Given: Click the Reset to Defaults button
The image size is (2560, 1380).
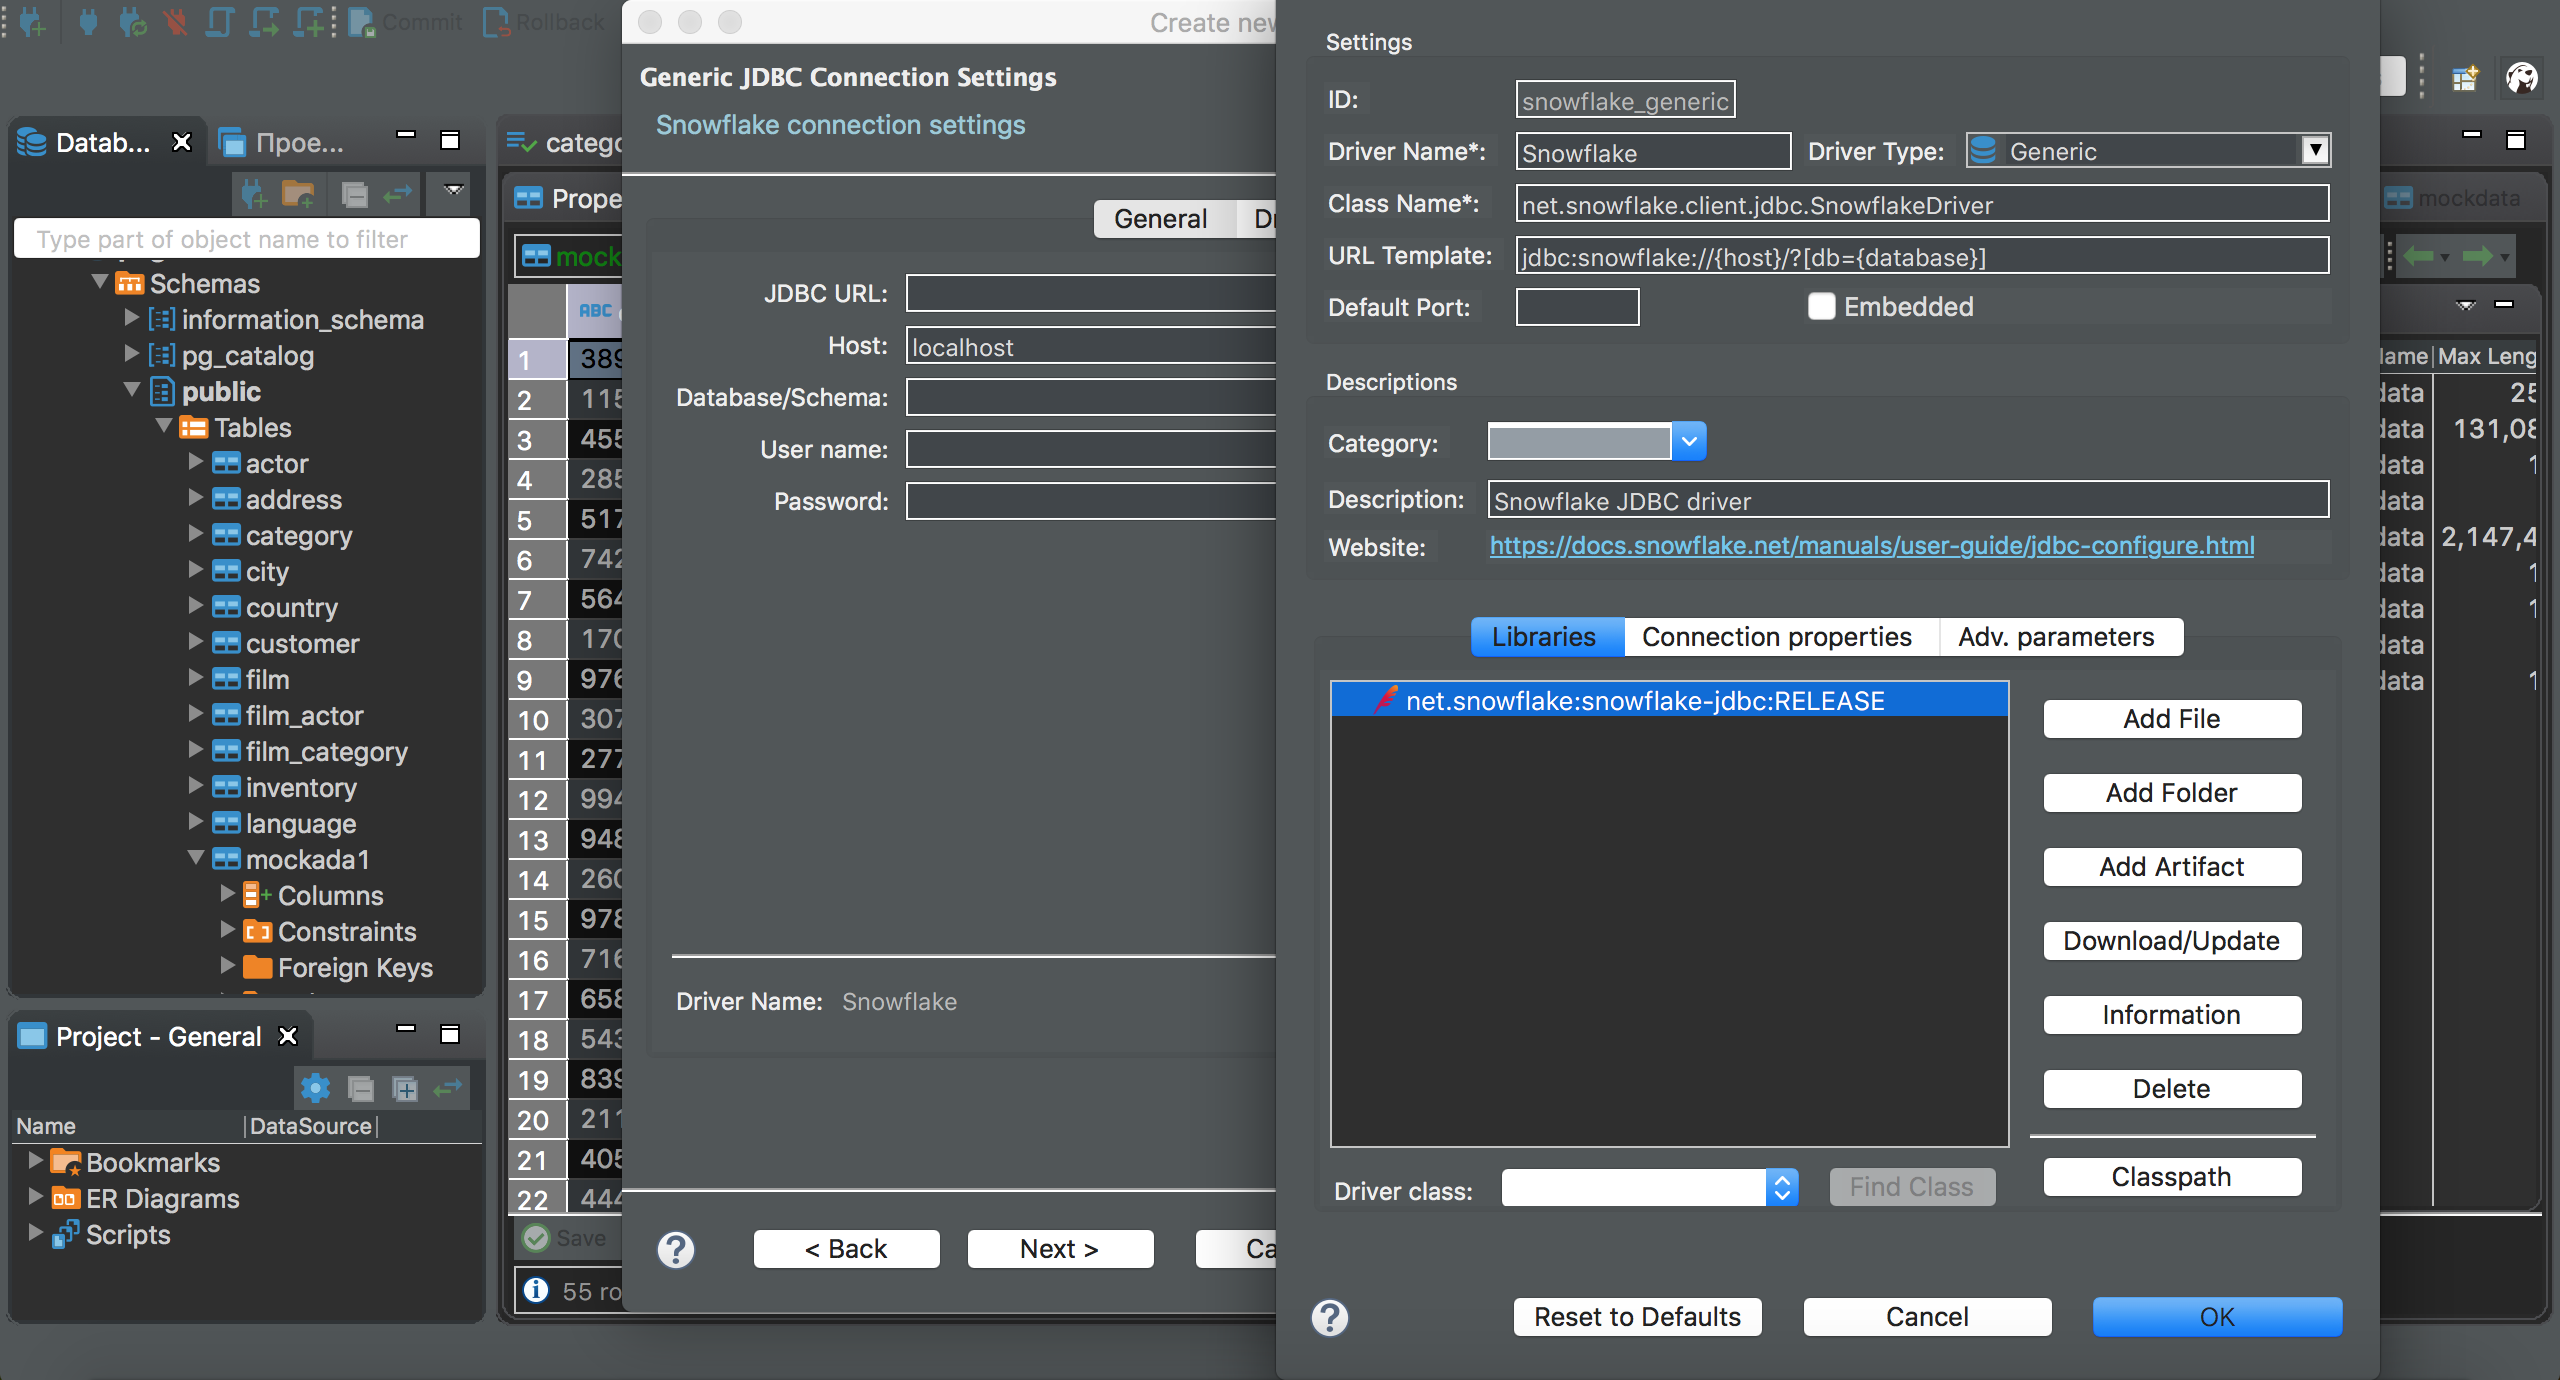Looking at the screenshot, I should 1636,1314.
